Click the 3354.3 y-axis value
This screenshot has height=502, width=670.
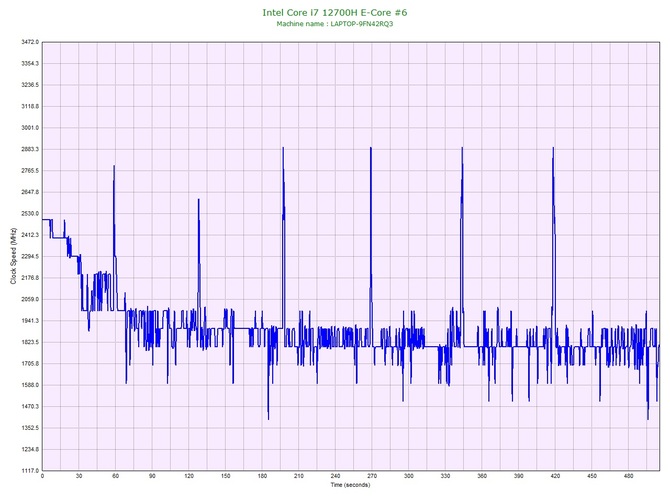[x=30, y=64]
